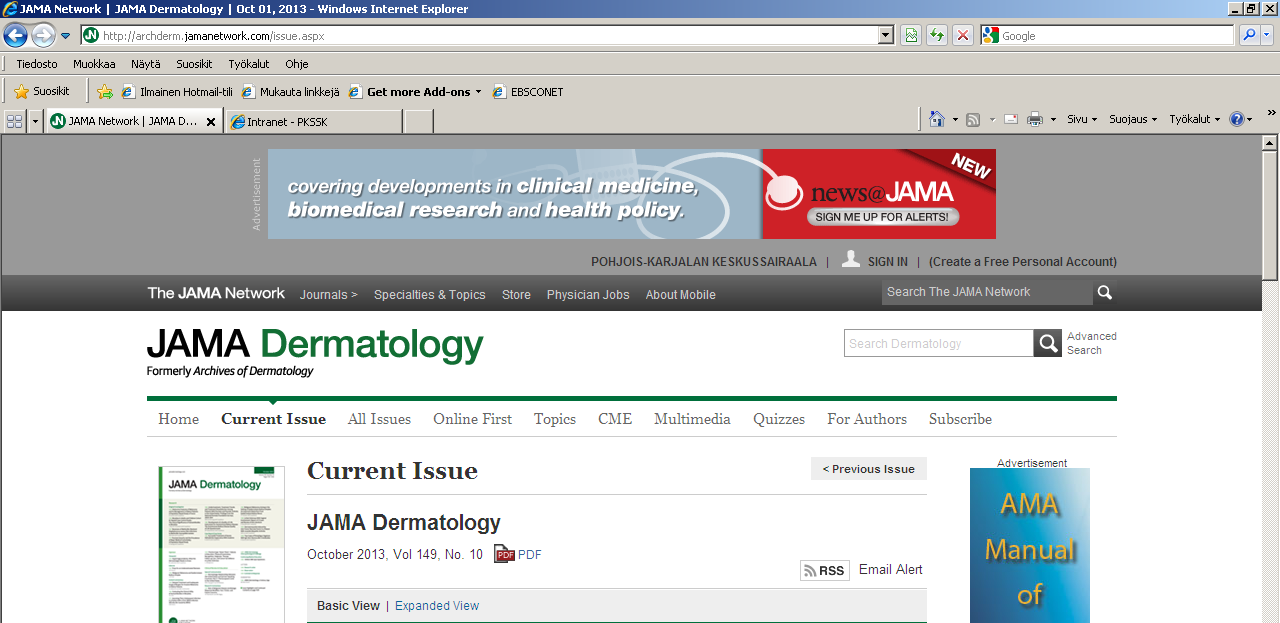This screenshot has height=623, width=1280.
Task: Click the green Refresh page icon
Action: pos(937,36)
